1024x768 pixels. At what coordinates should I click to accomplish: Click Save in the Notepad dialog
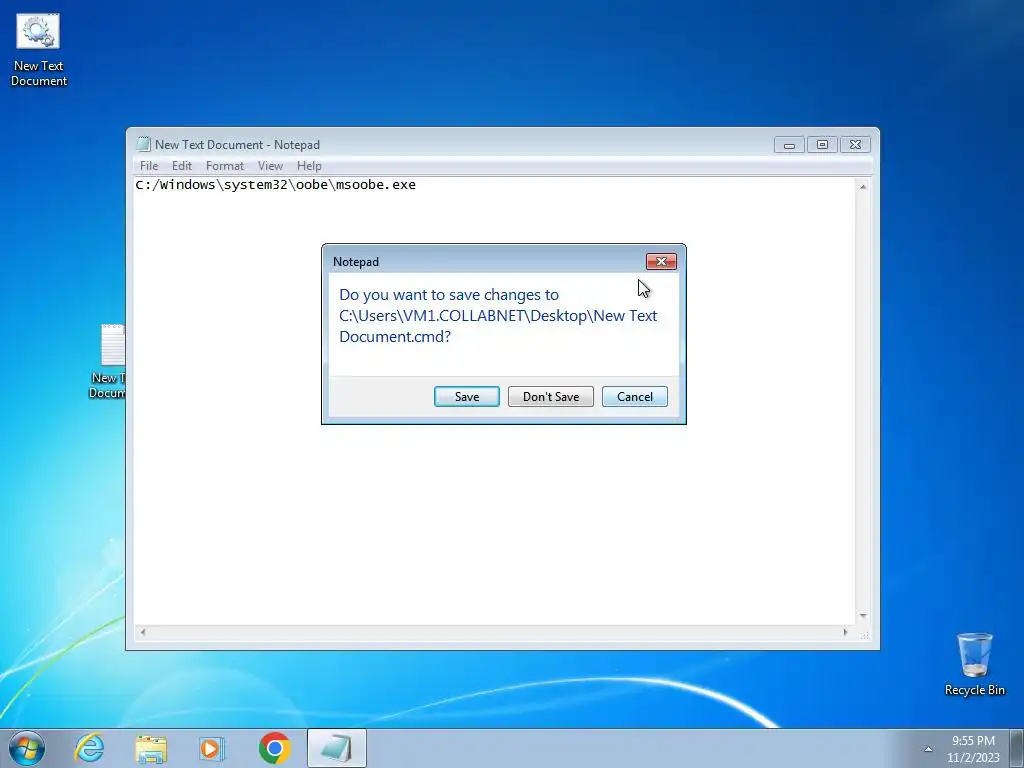click(x=466, y=396)
